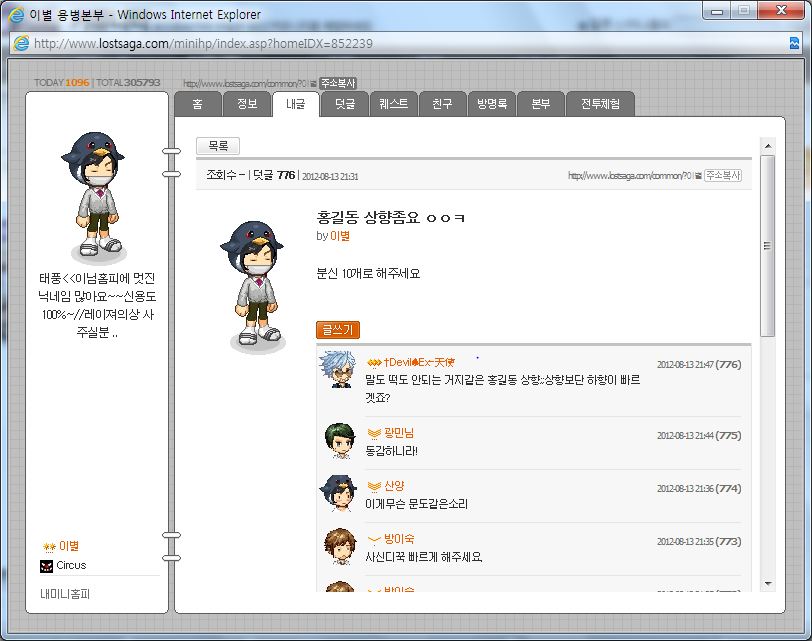Click the Circus guild emblem icon
Viewport: 812px width, 641px height.
[46, 566]
